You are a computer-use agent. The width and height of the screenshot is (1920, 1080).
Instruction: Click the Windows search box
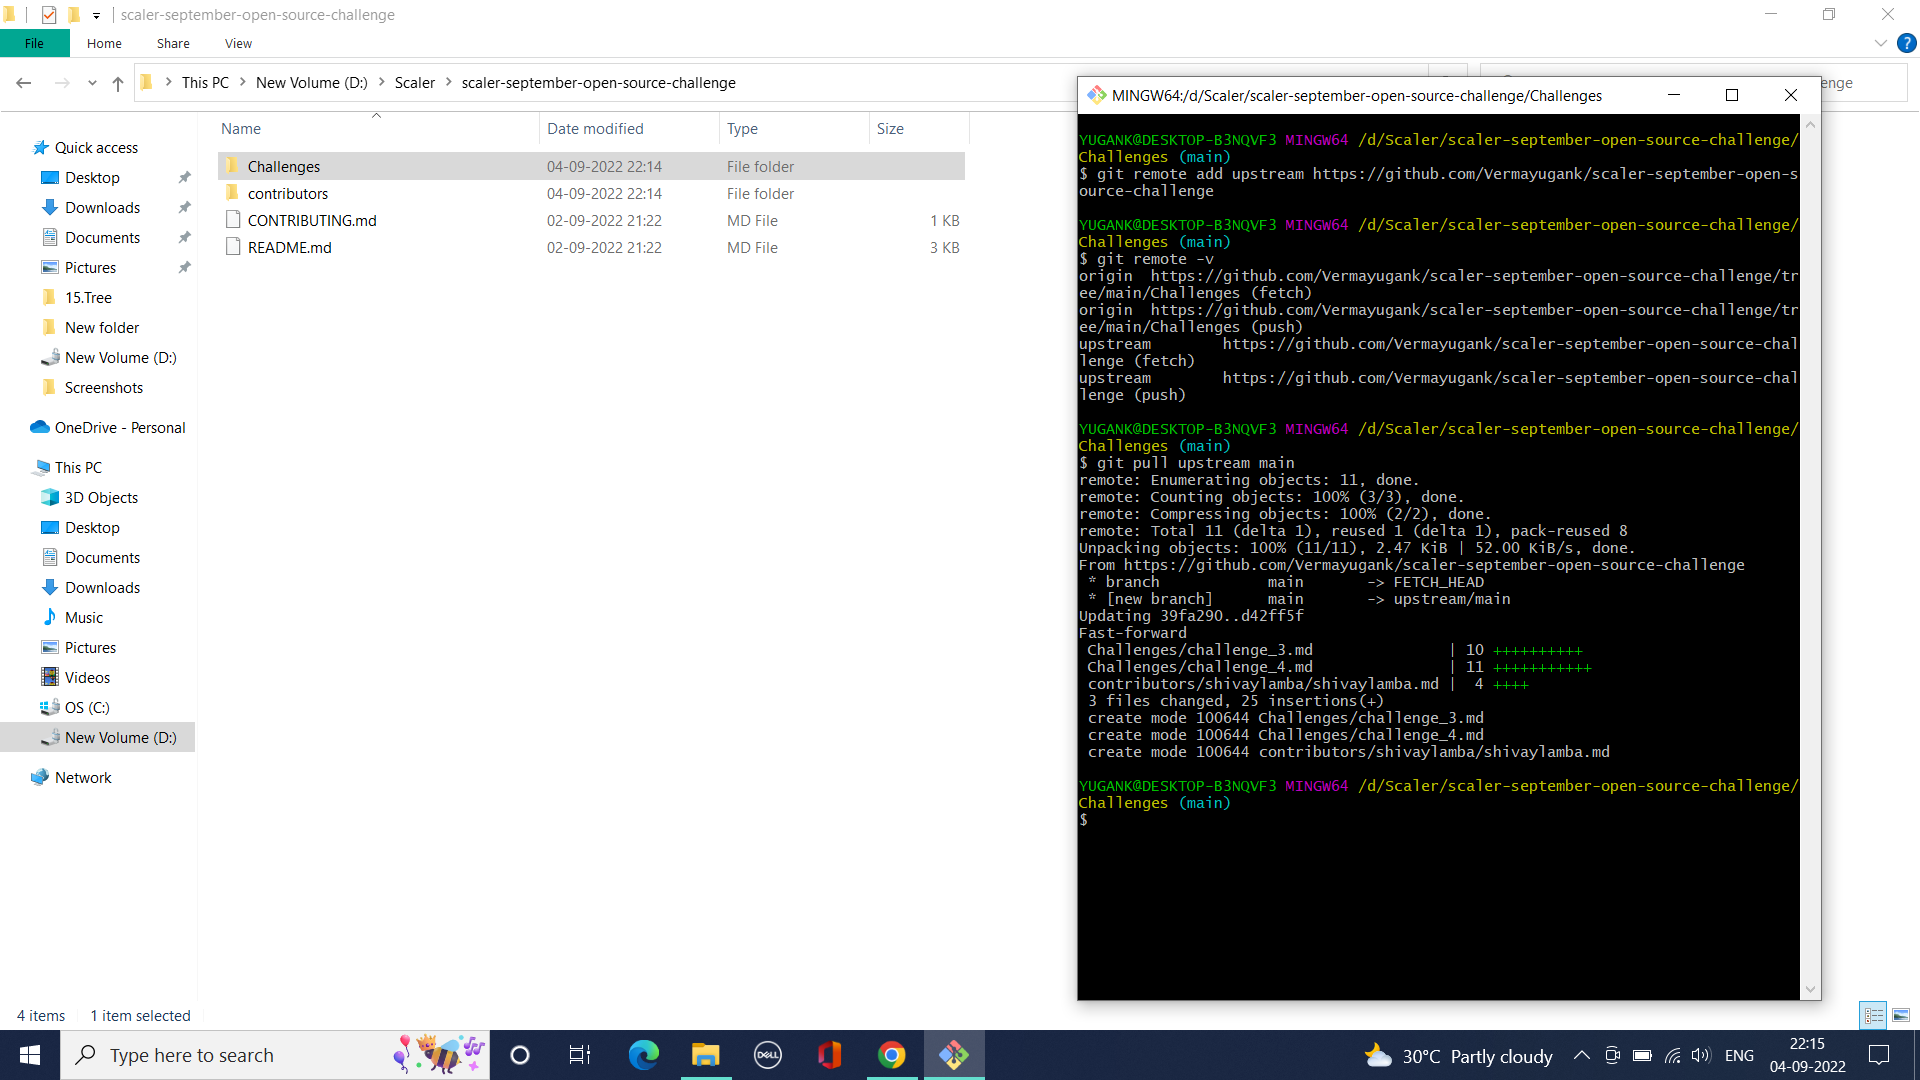click(x=250, y=1055)
